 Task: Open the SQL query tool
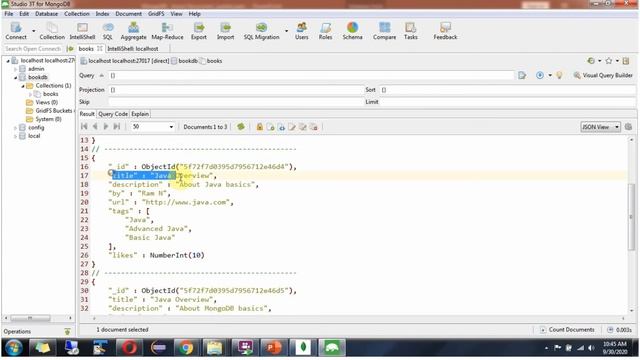click(x=108, y=31)
